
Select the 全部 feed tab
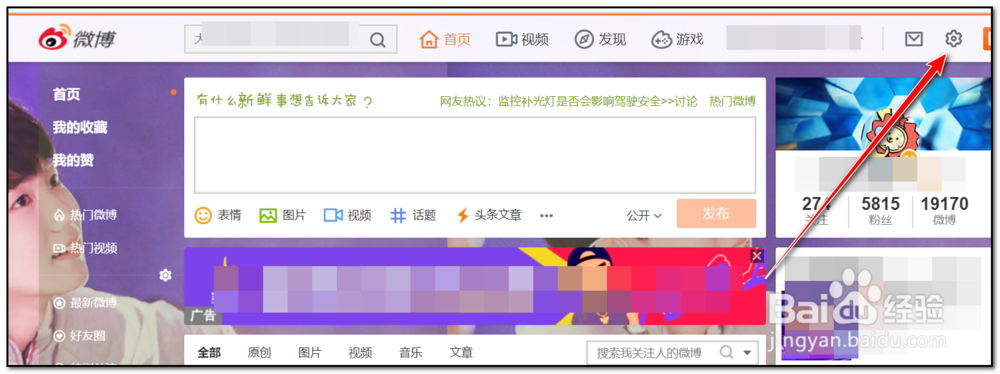coord(209,353)
